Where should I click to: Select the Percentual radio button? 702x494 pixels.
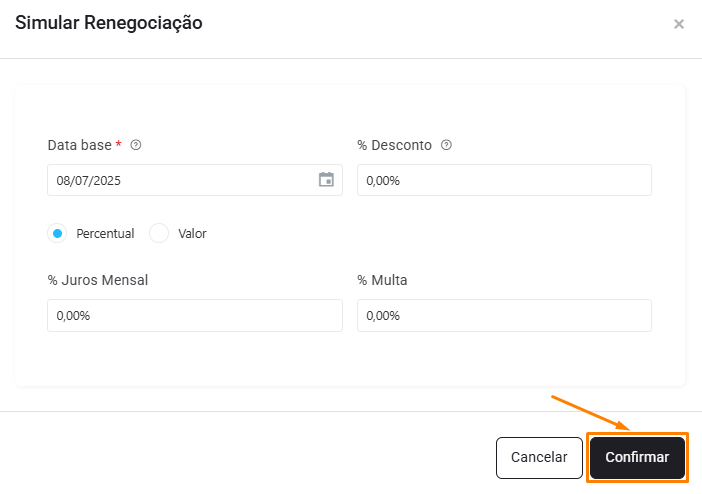(x=57, y=233)
